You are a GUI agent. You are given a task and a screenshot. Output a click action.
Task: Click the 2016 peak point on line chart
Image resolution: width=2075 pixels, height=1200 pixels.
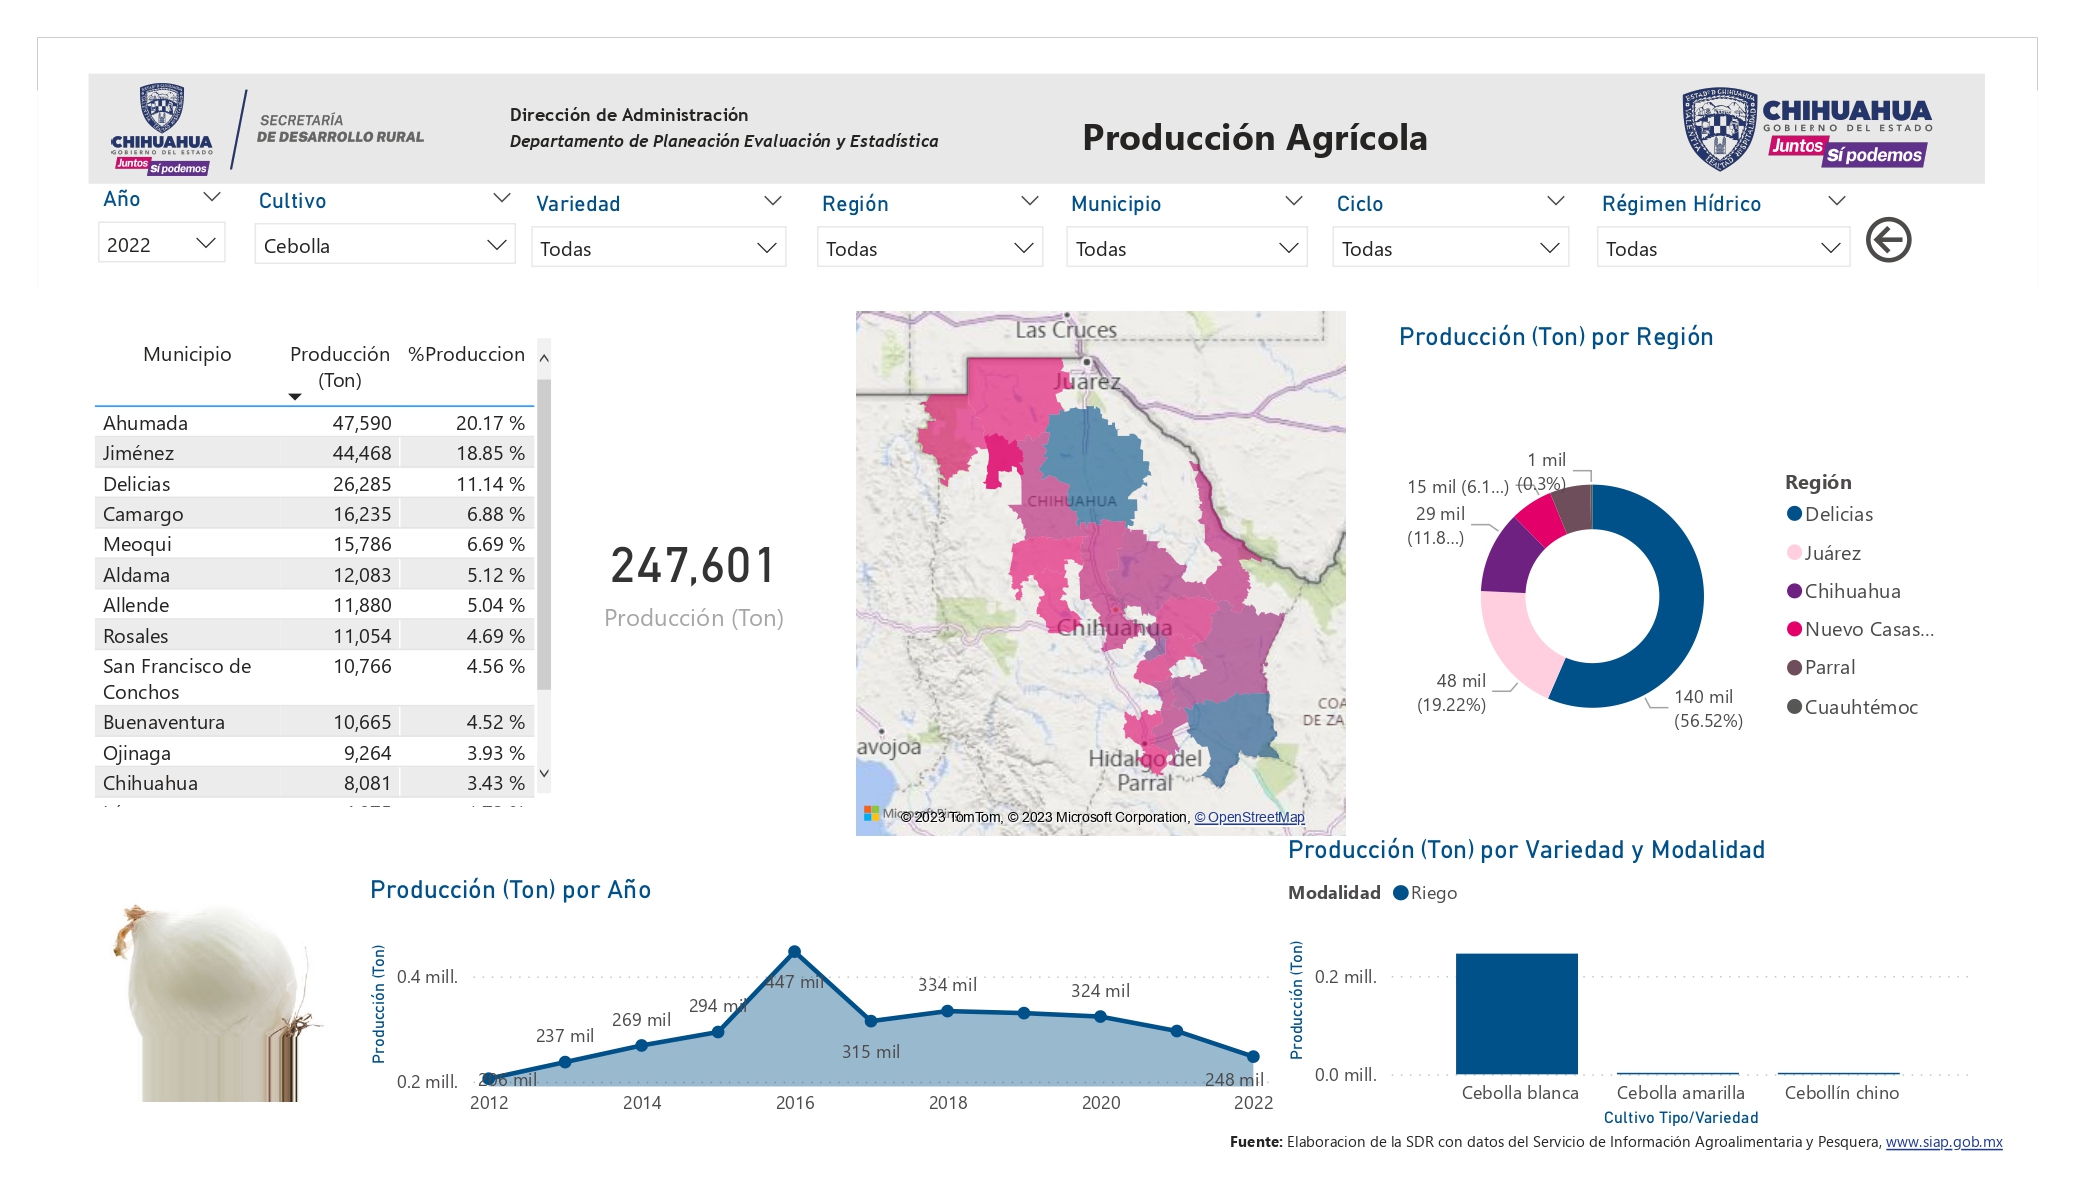pos(794,951)
